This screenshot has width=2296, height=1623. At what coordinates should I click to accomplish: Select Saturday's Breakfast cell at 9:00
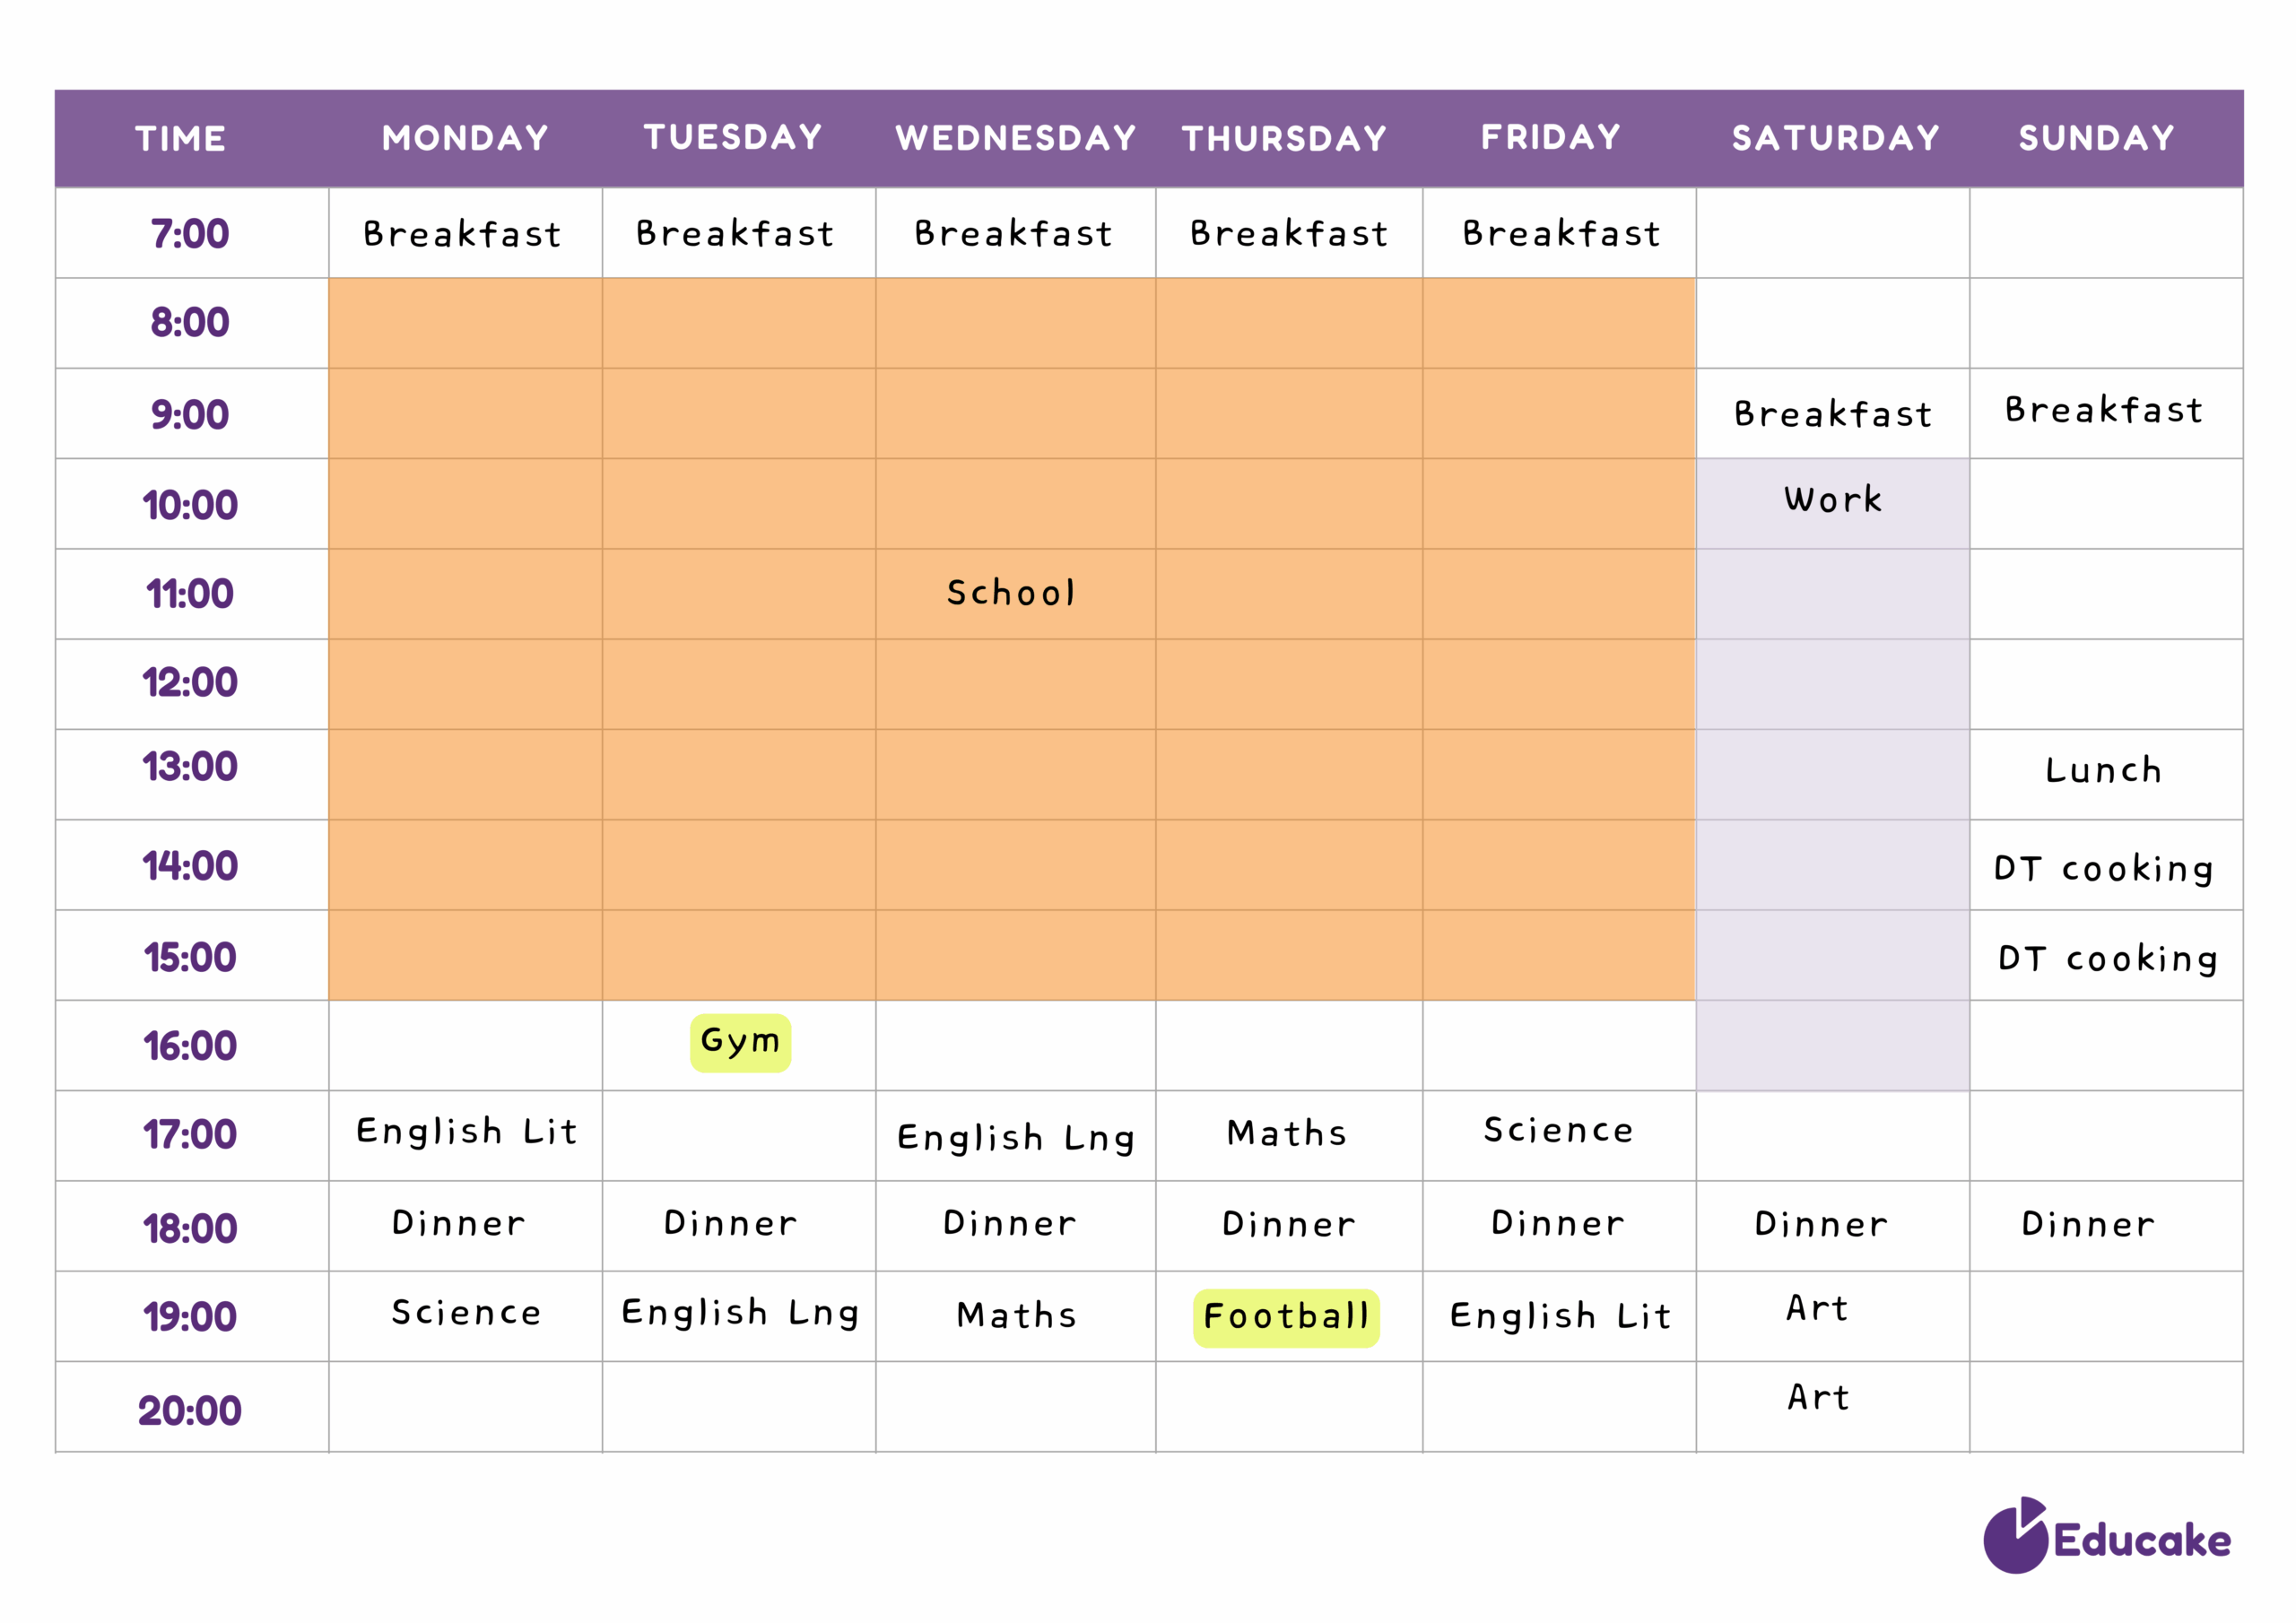(x=1833, y=414)
